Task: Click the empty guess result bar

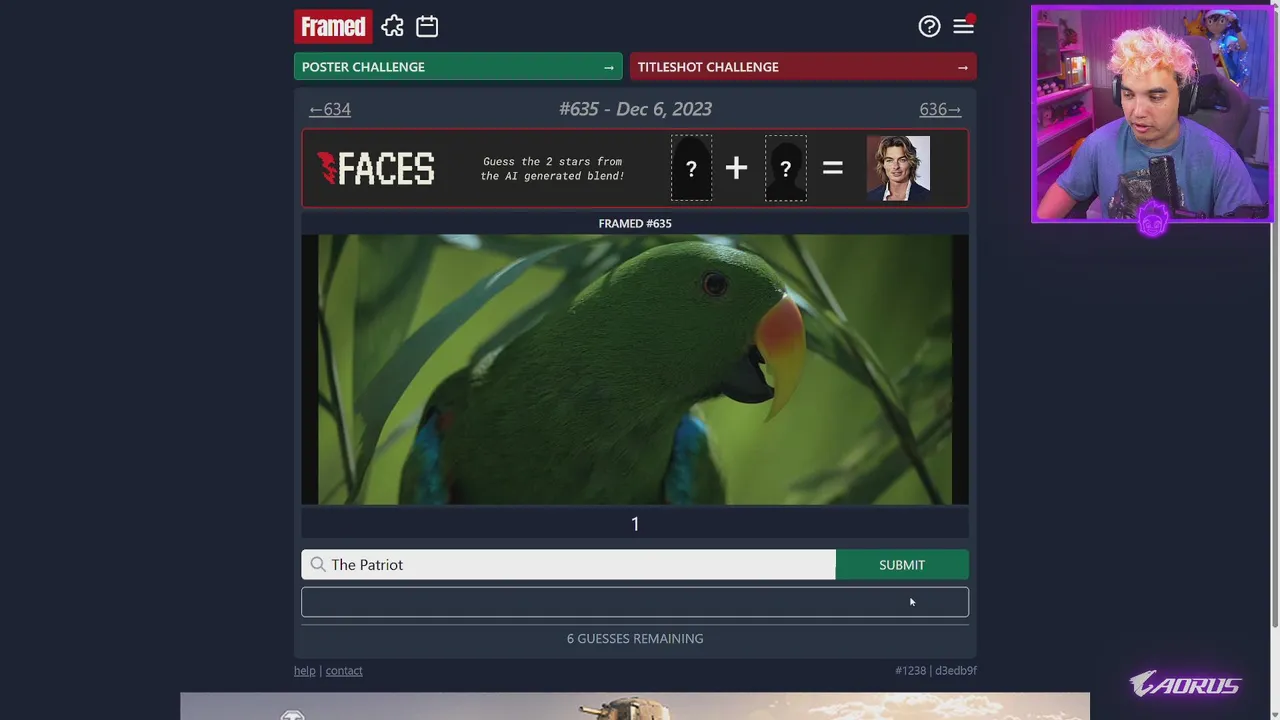Action: (635, 602)
